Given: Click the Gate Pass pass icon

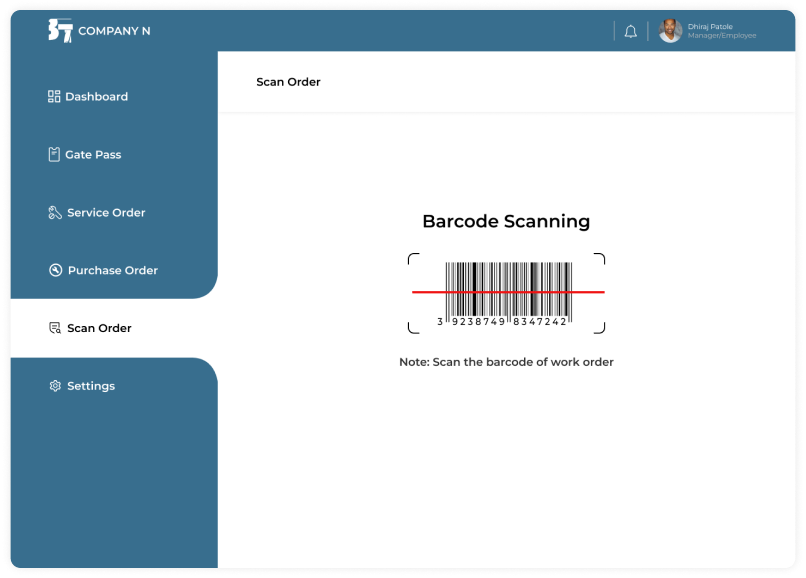Looking at the screenshot, I should [52, 154].
